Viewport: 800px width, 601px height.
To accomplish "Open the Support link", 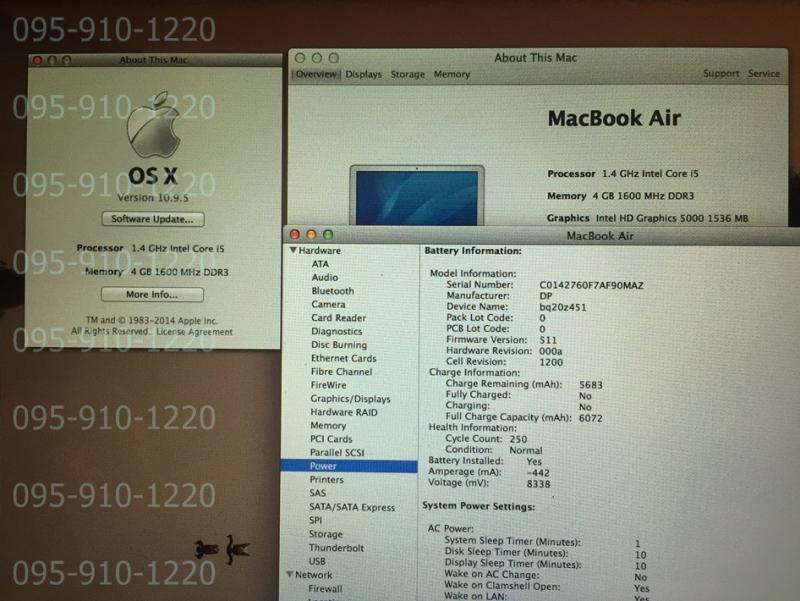I will (x=721, y=73).
